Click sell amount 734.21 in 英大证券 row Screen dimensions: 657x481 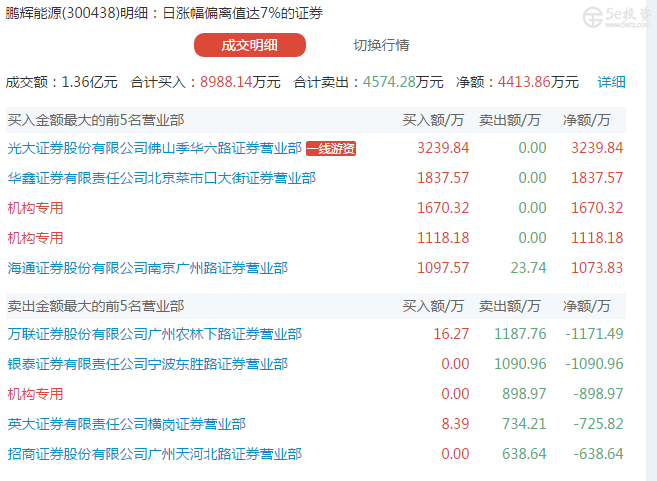point(524,424)
